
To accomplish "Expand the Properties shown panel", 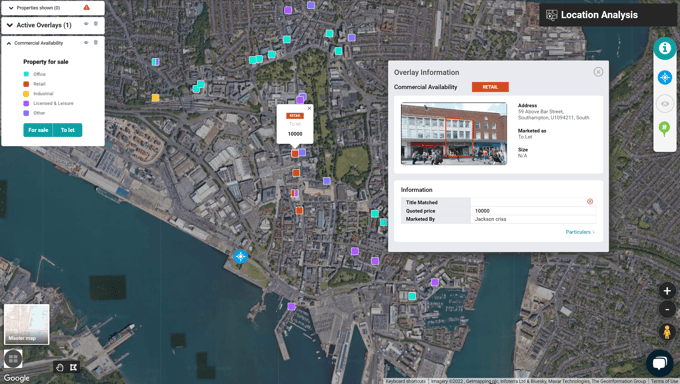I will point(11,8).
